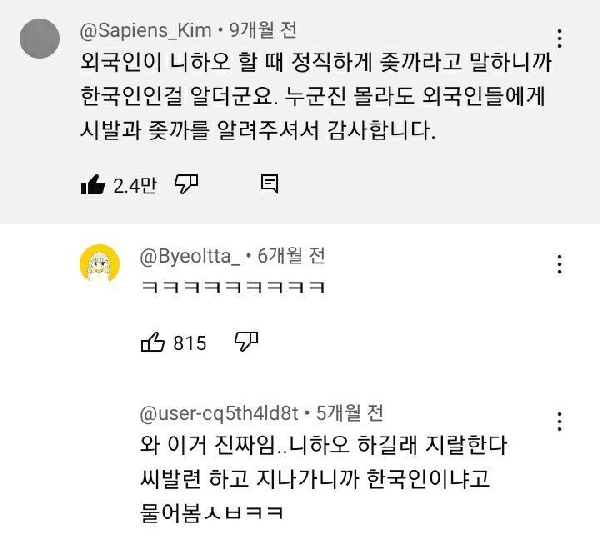
Task: Open the reply icon under Sapiens_Kim's comment
Action: 269,183
